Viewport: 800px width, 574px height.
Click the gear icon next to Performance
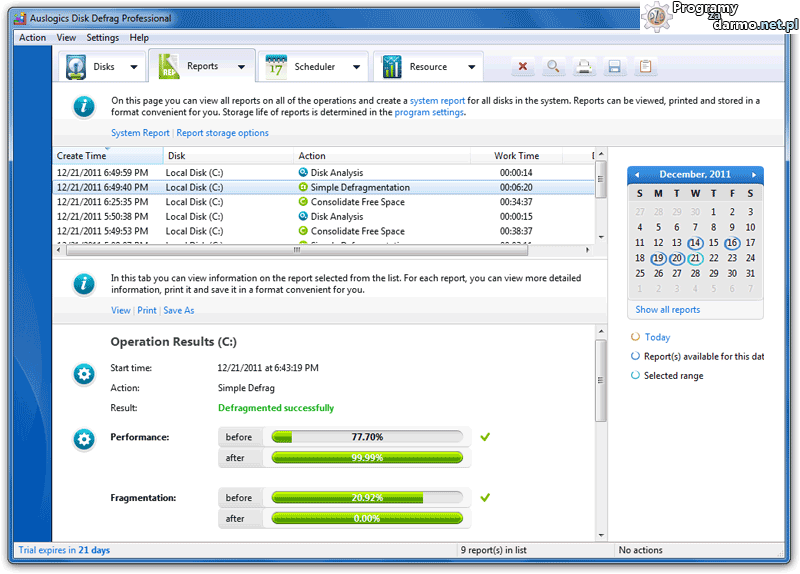(x=84, y=438)
